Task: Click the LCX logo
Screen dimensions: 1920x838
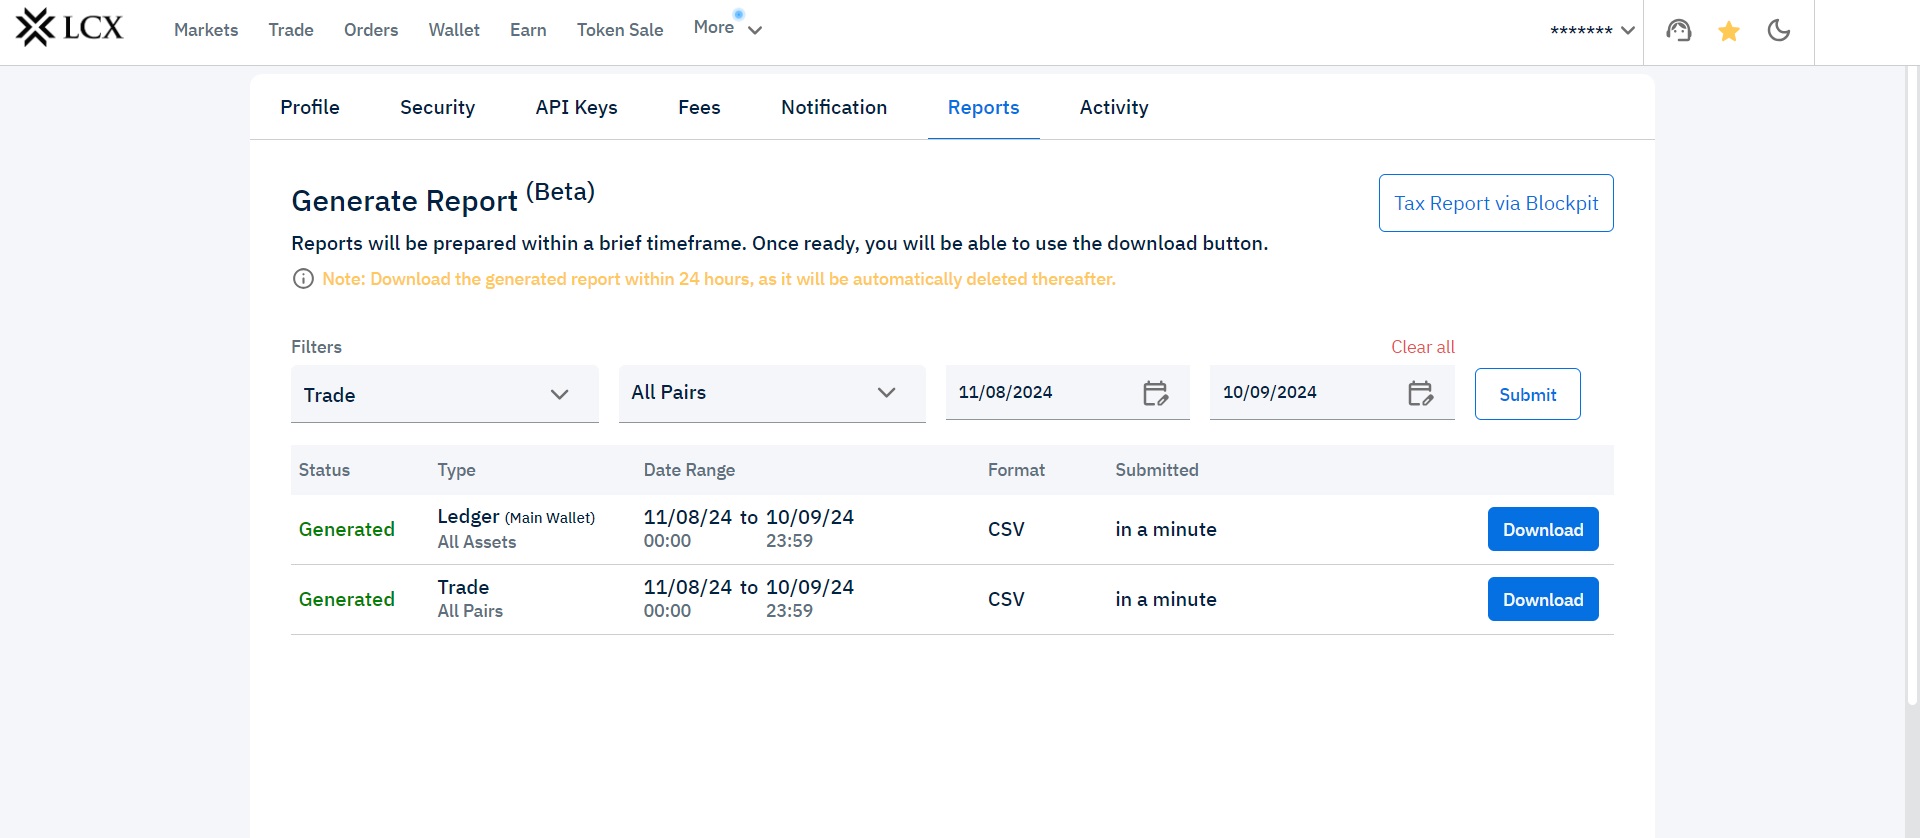Action: coord(69,28)
